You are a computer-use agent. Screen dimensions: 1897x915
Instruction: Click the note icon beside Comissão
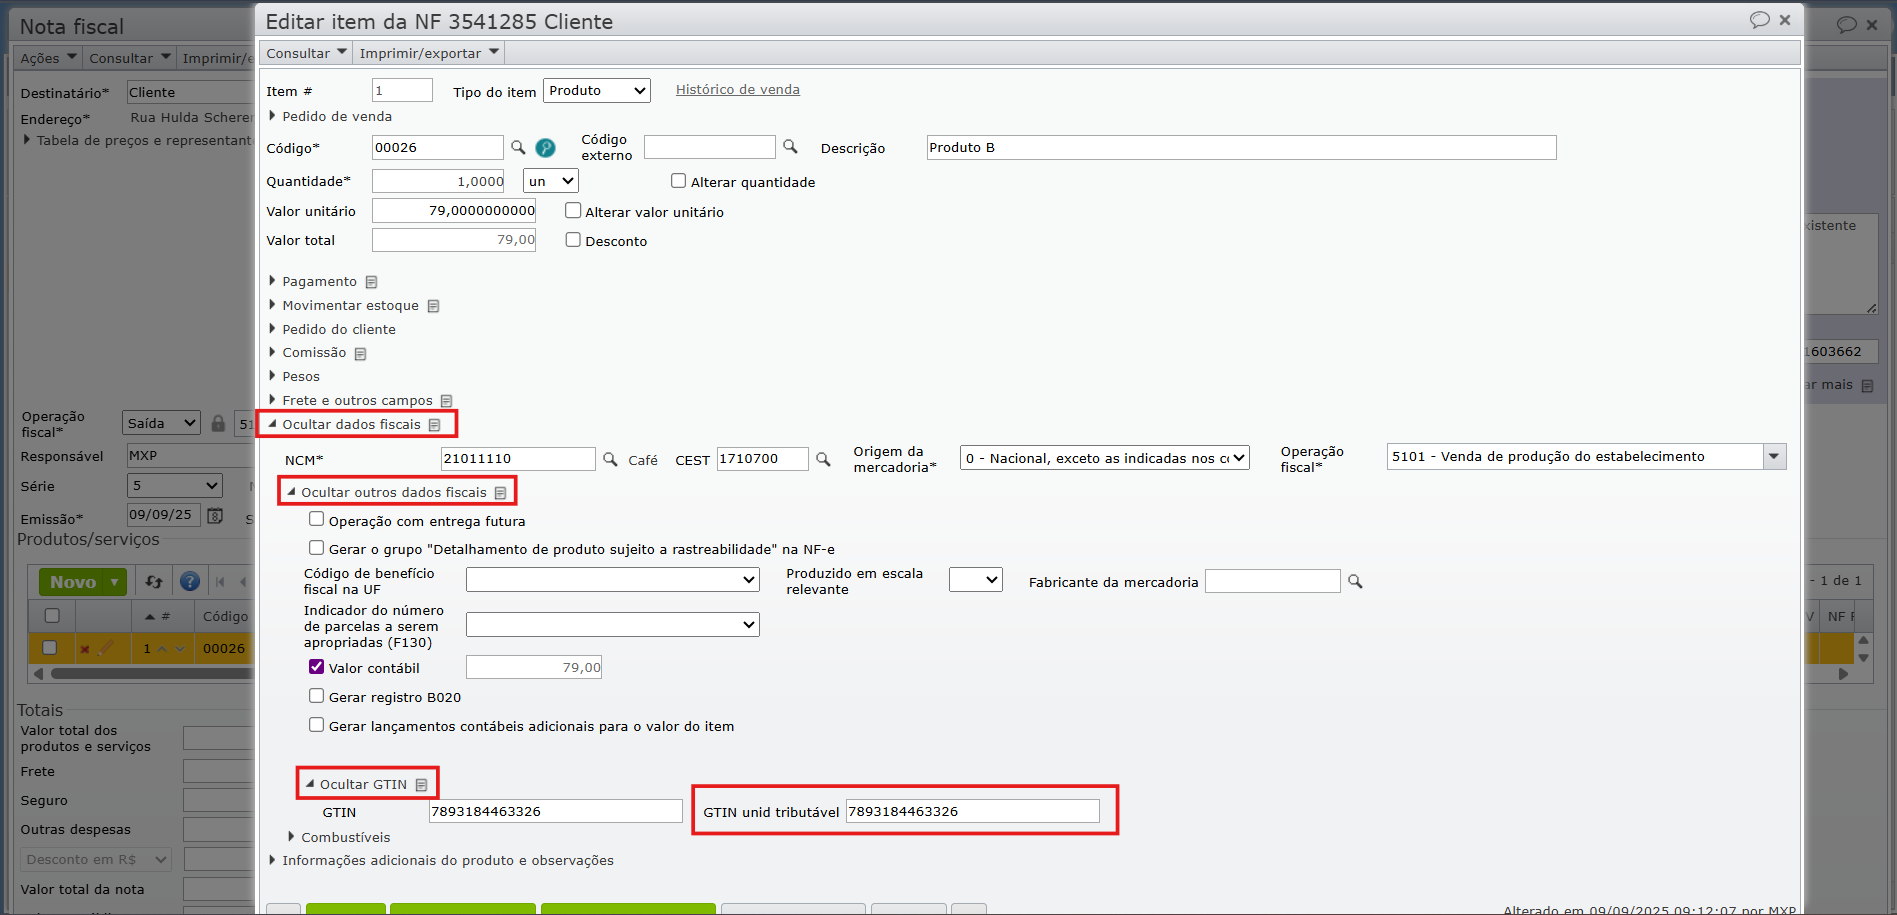click(360, 354)
